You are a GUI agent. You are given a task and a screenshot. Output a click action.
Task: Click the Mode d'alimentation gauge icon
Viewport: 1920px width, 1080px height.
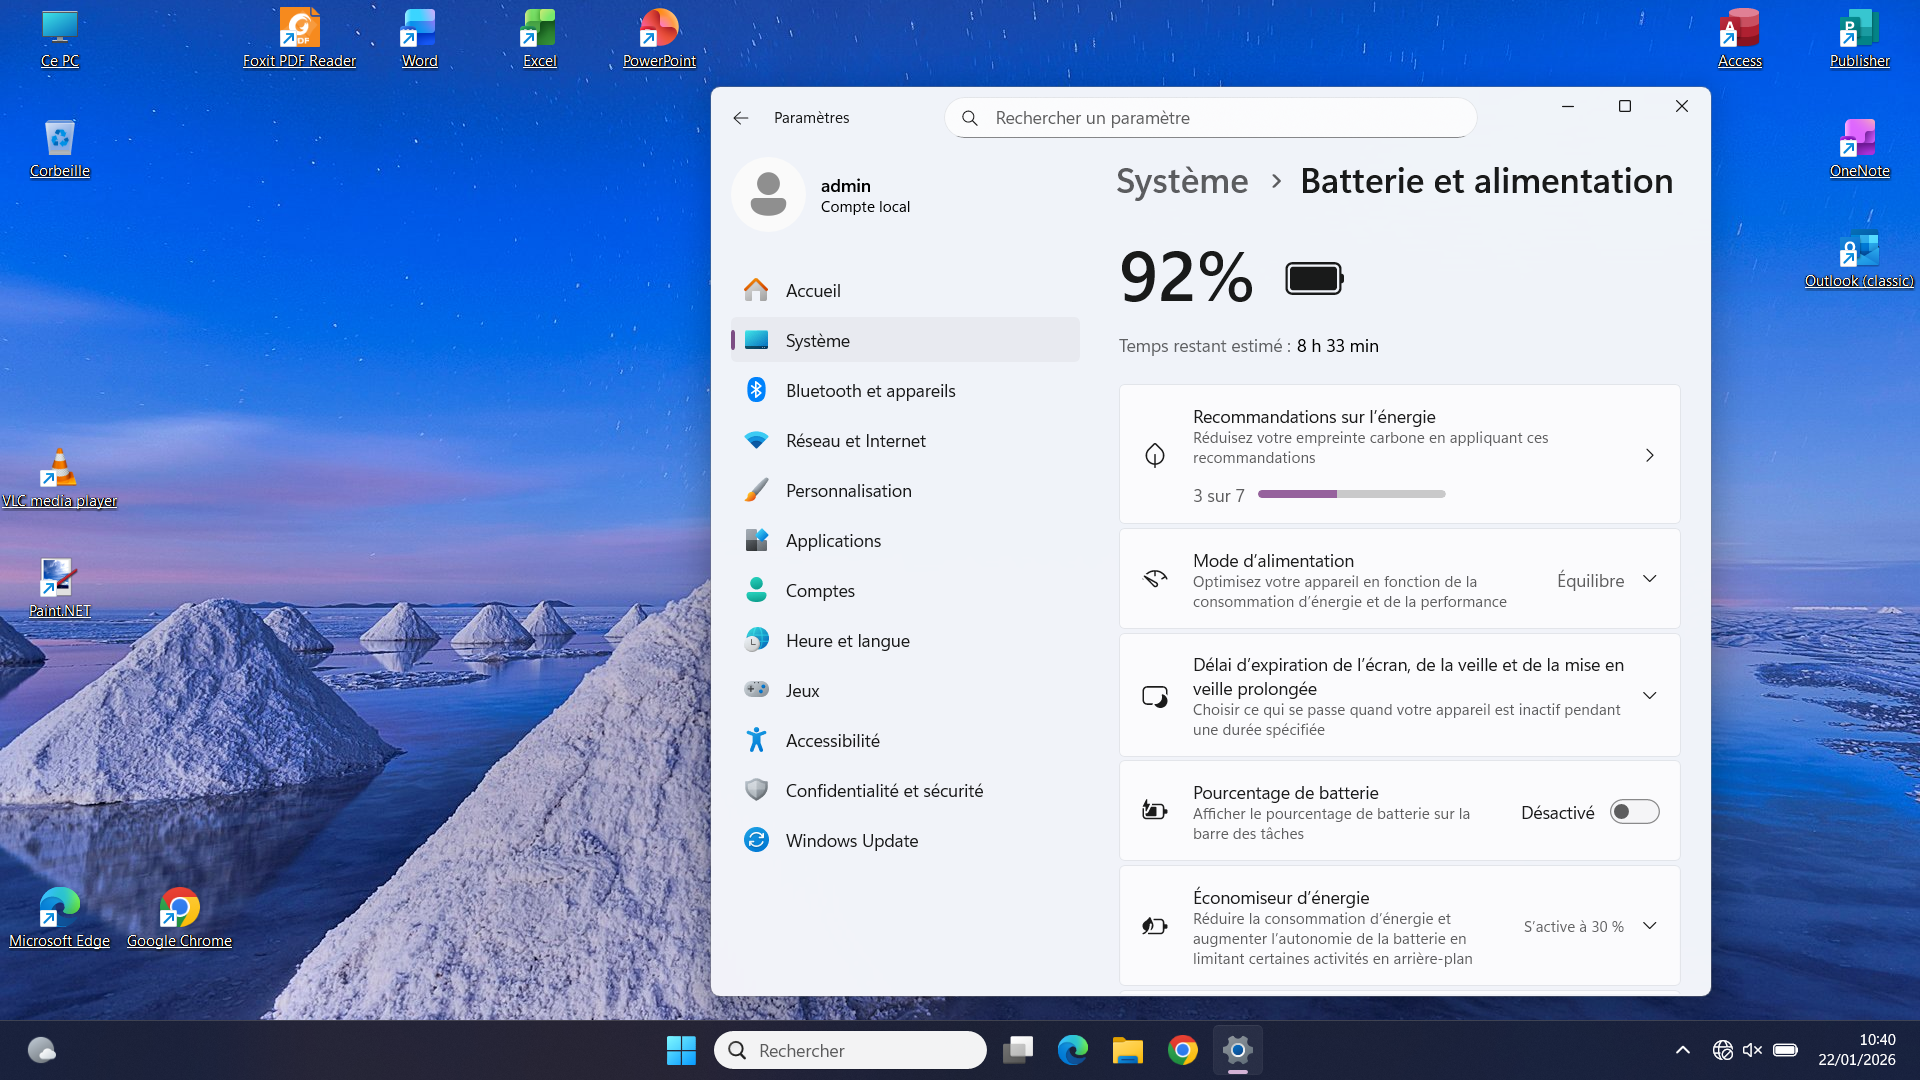1155,579
